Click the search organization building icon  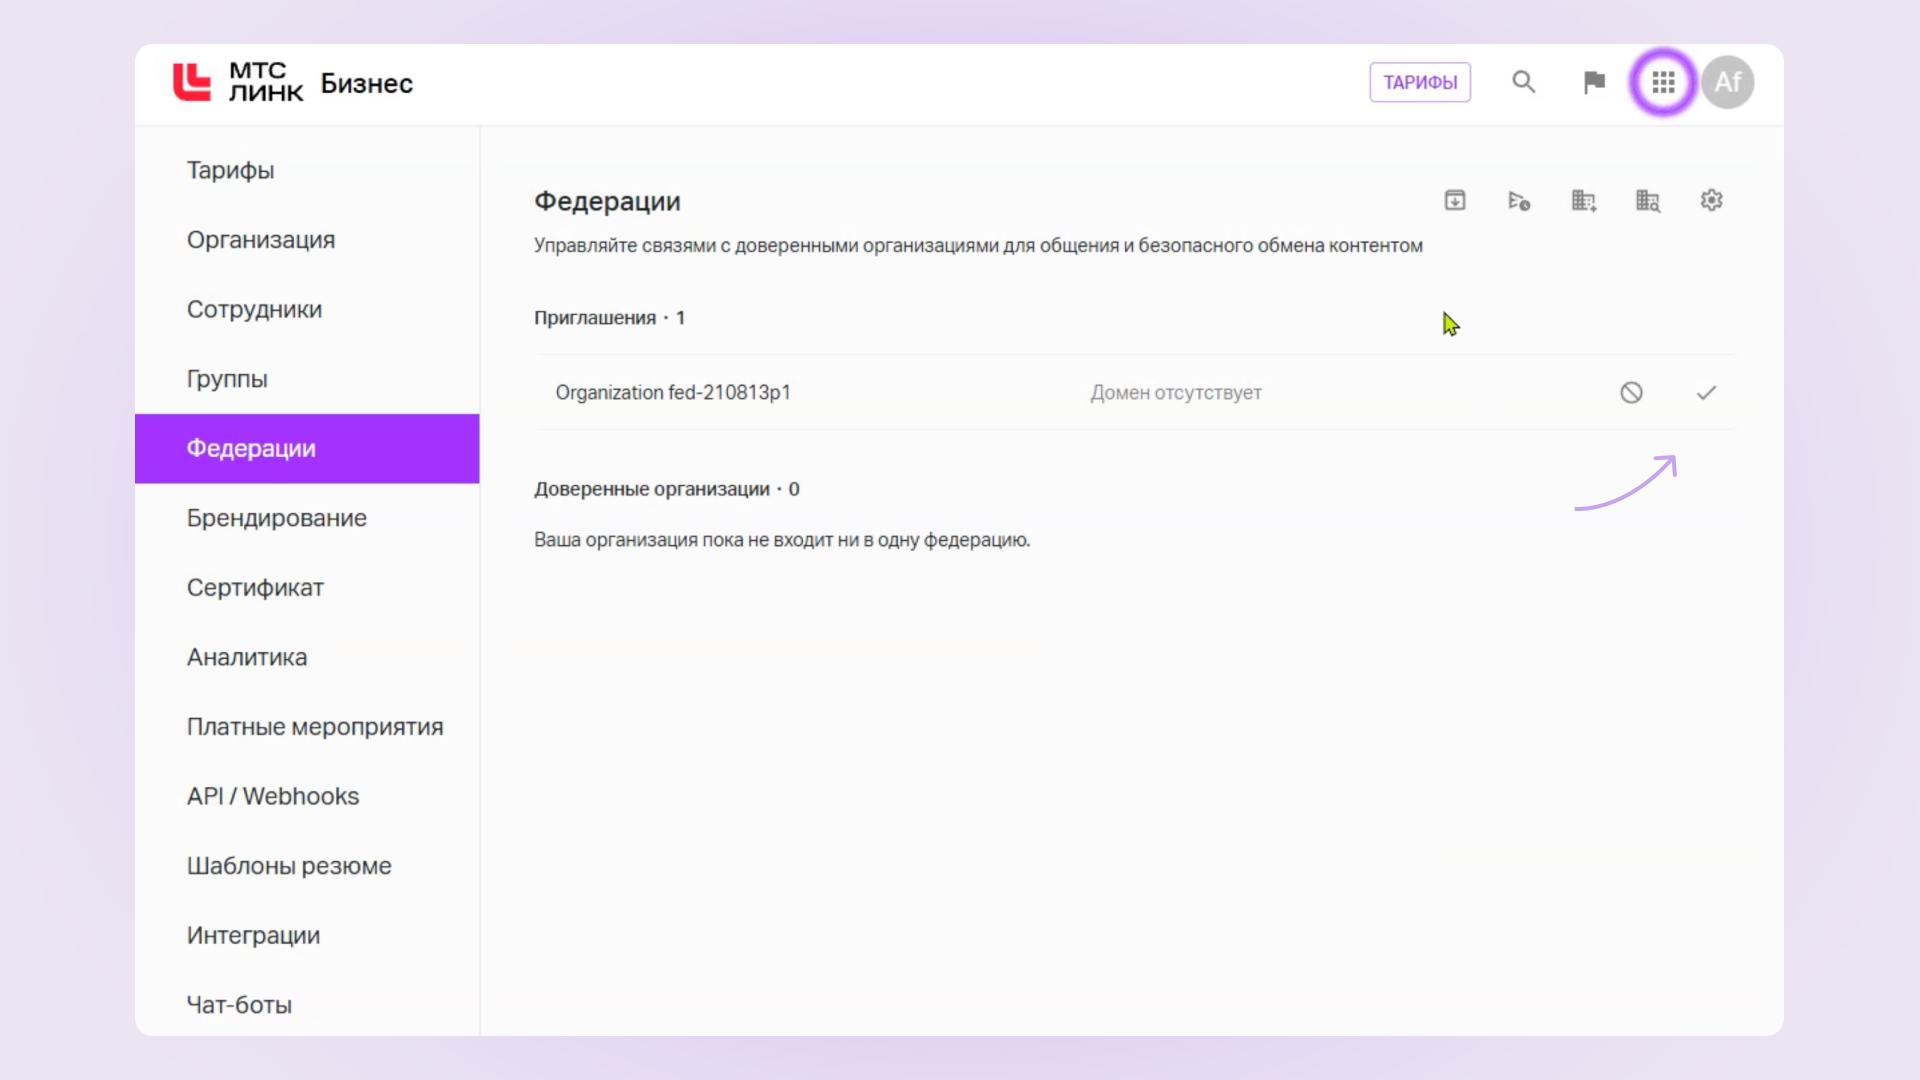tap(1647, 201)
